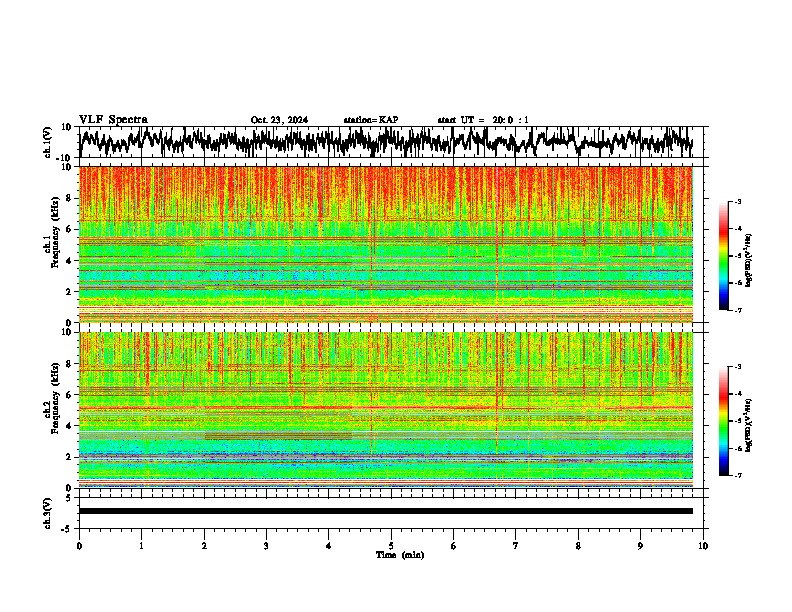
Task: Click time axis tick label '3'
Action: (x=266, y=546)
